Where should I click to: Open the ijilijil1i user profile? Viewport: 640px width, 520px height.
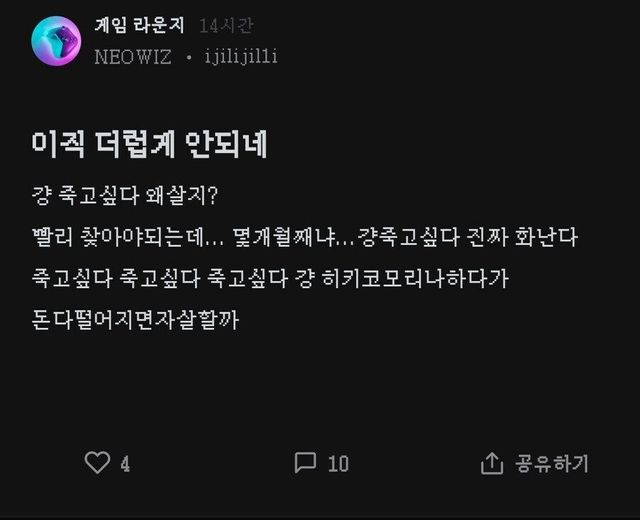[240, 57]
